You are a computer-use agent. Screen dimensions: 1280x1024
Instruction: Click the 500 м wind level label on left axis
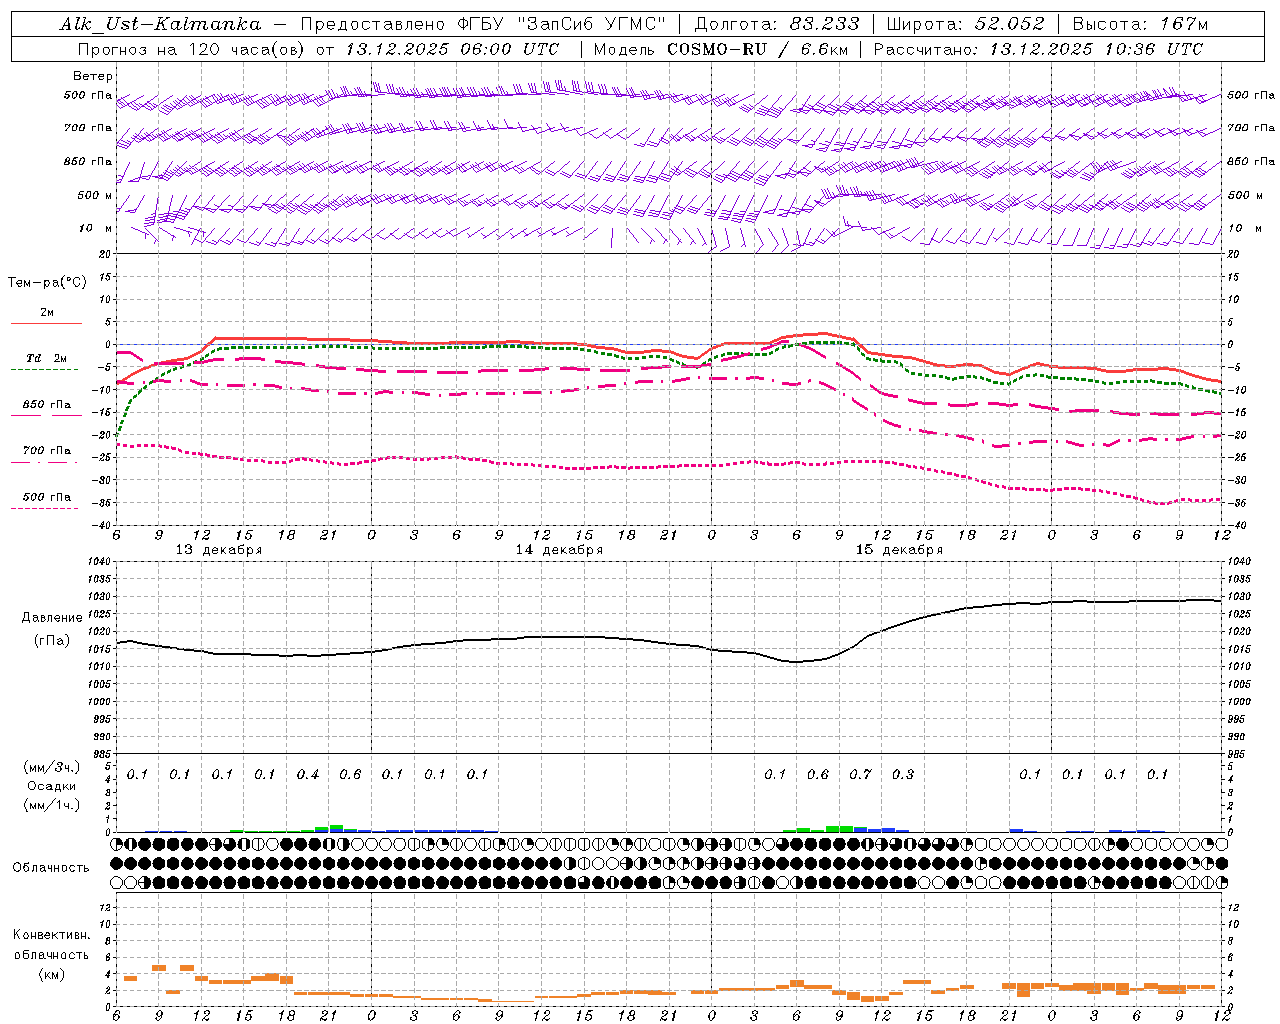tap(95, 196)
